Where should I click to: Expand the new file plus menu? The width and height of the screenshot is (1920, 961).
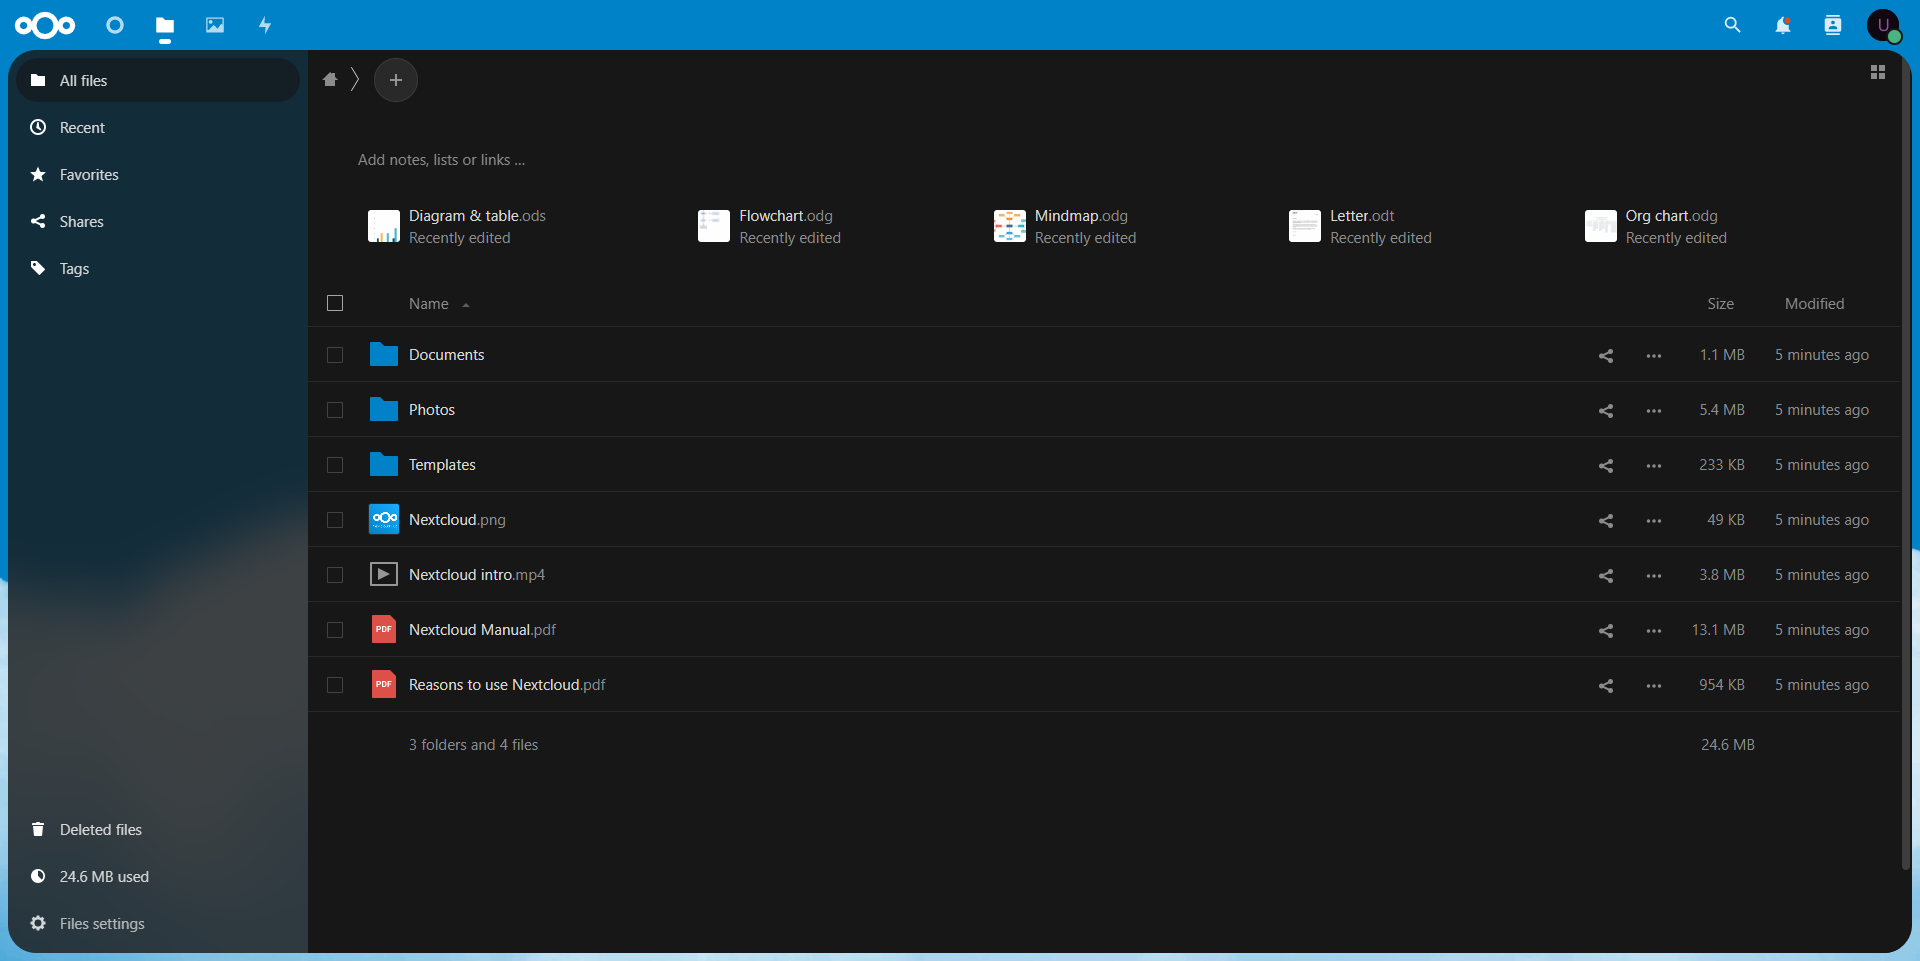point(396,80)
